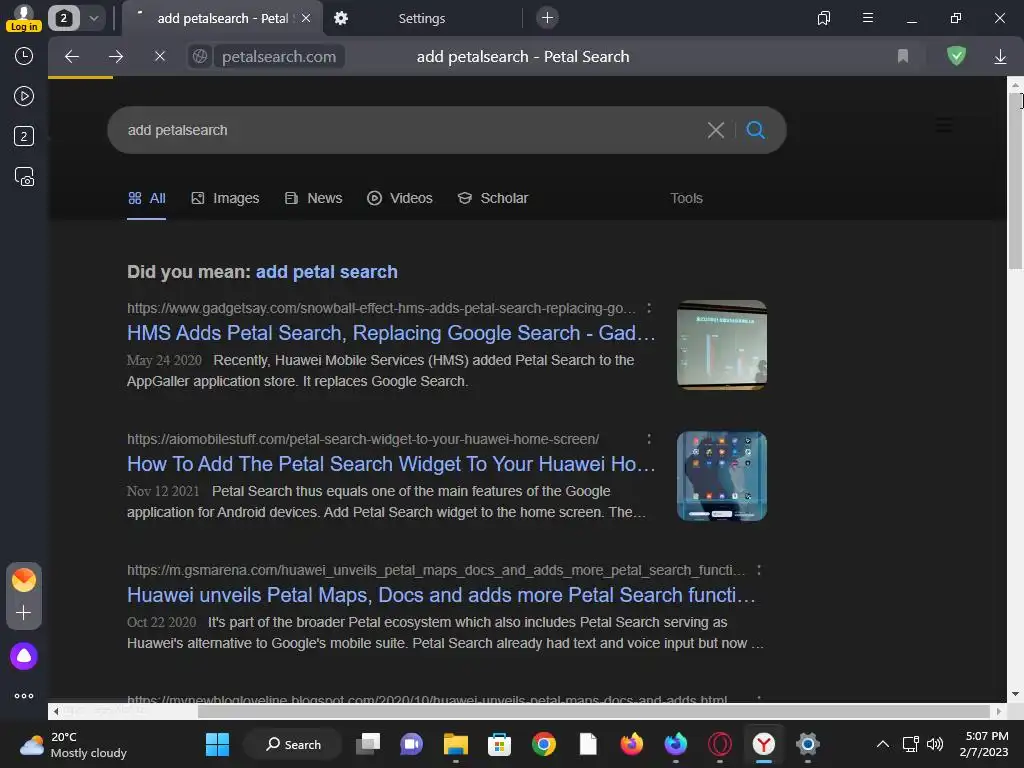Open Opera browser from taskbar
This screenshot has height=768, width=1024.
tap(720, 744)
